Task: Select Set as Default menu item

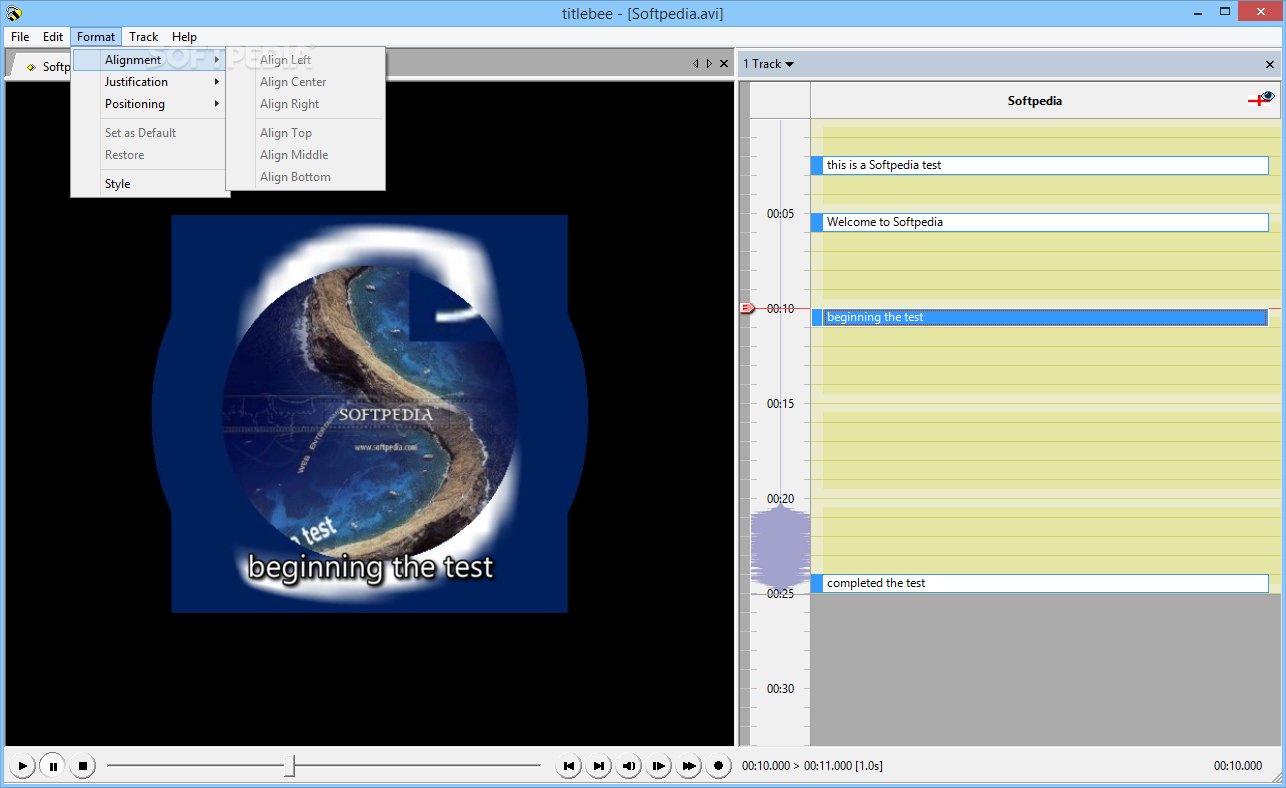Action: (150, 133)
